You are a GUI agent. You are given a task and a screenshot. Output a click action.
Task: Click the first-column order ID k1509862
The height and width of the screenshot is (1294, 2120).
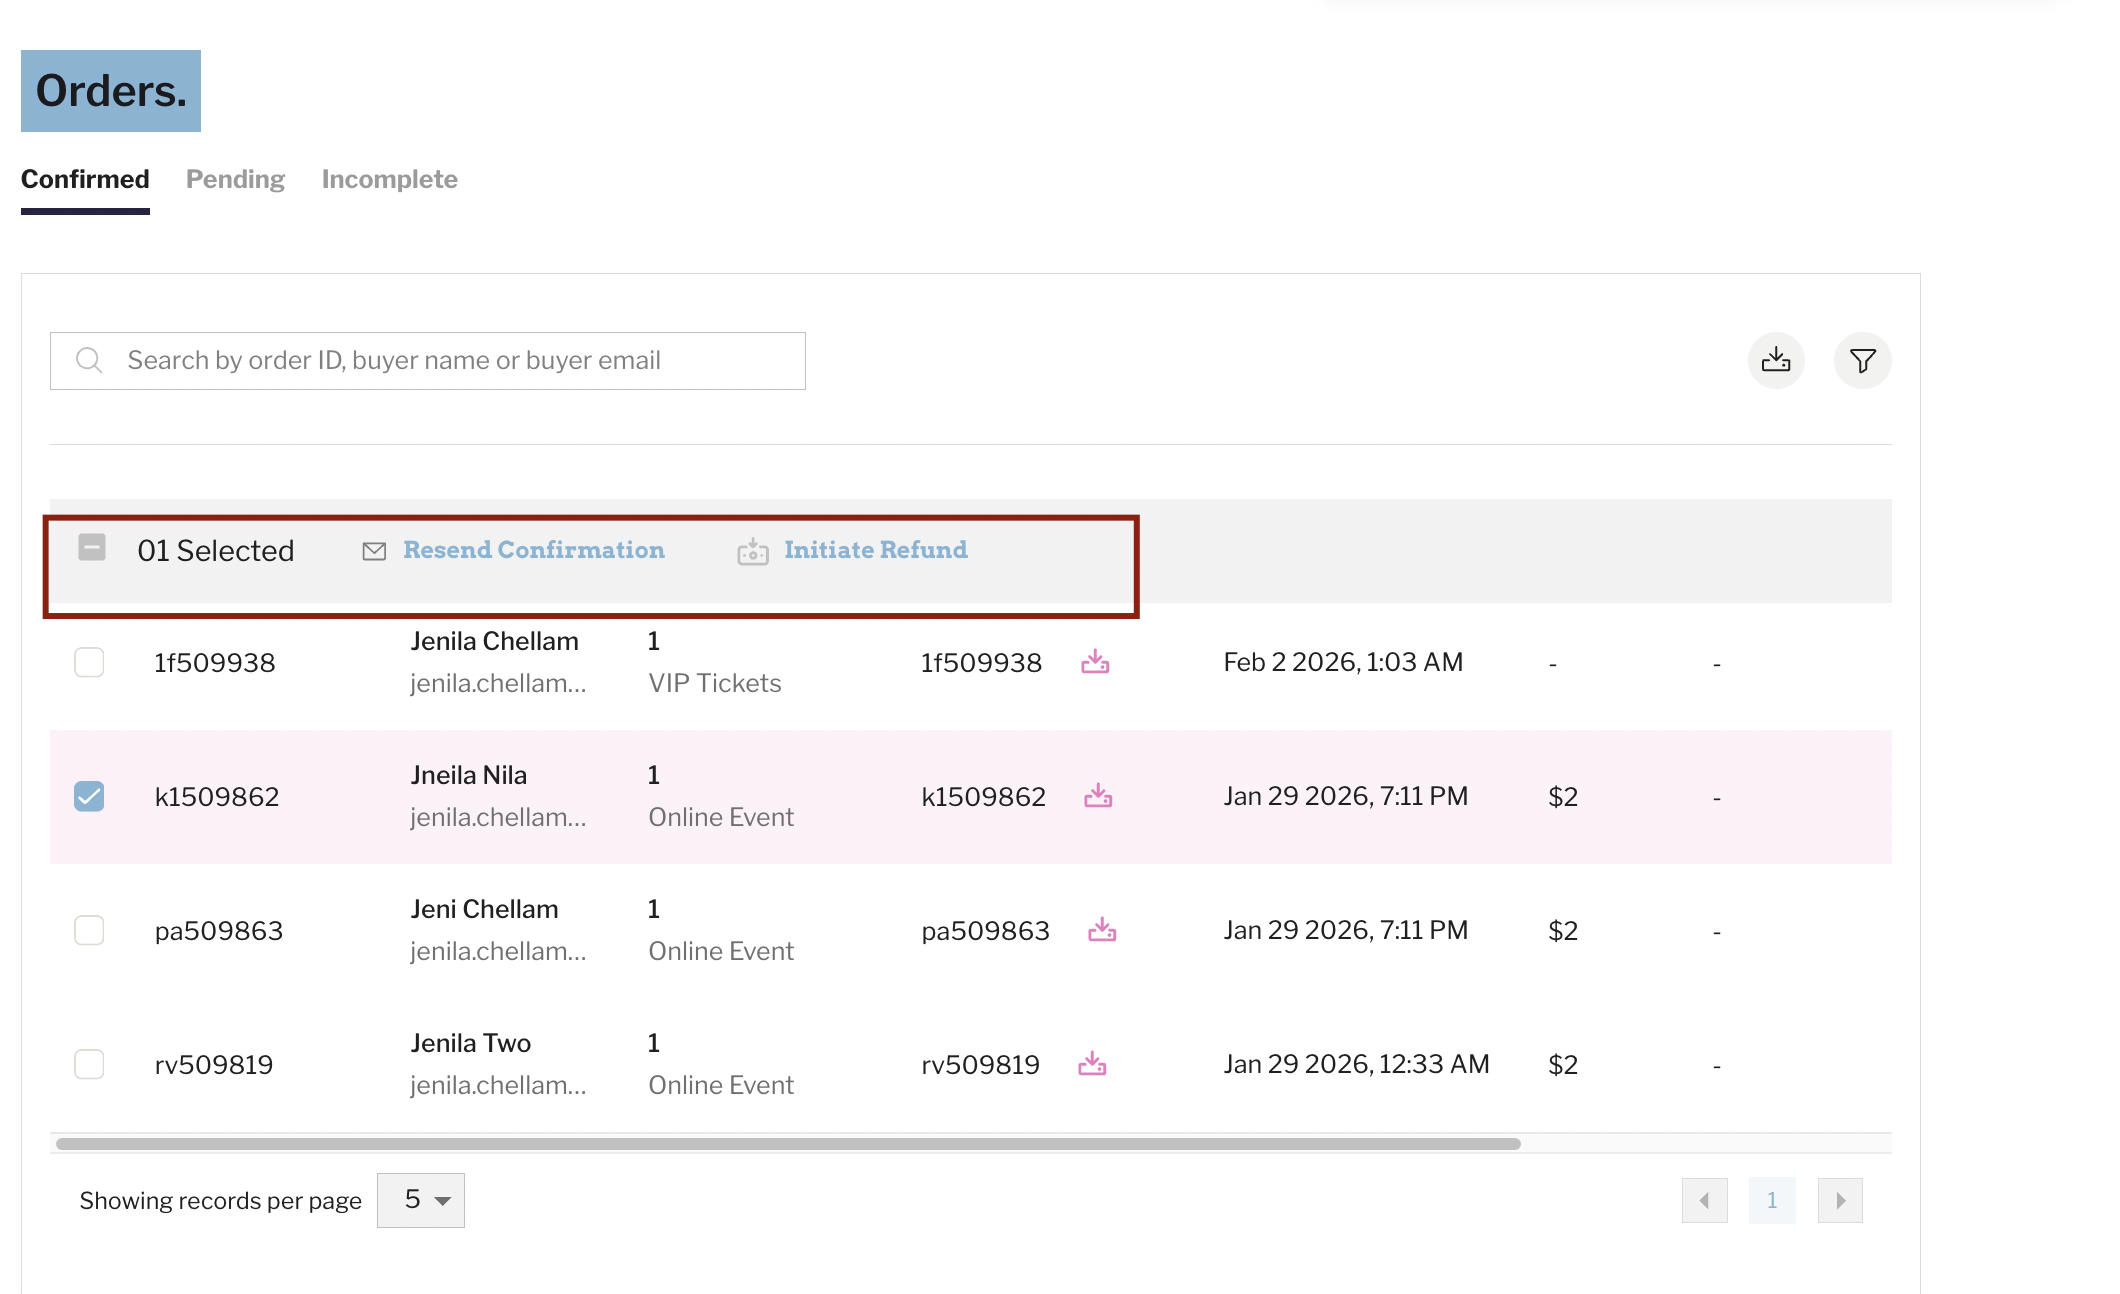tap(216, 797)
